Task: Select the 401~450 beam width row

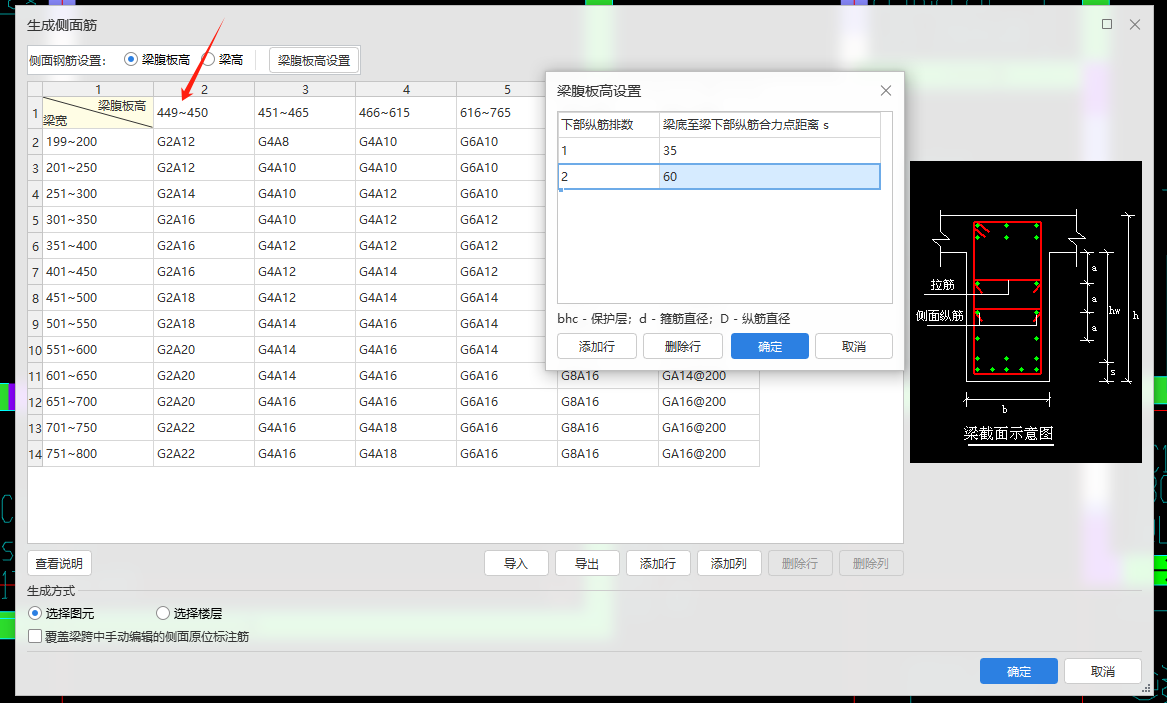Action: pos(98,272)
